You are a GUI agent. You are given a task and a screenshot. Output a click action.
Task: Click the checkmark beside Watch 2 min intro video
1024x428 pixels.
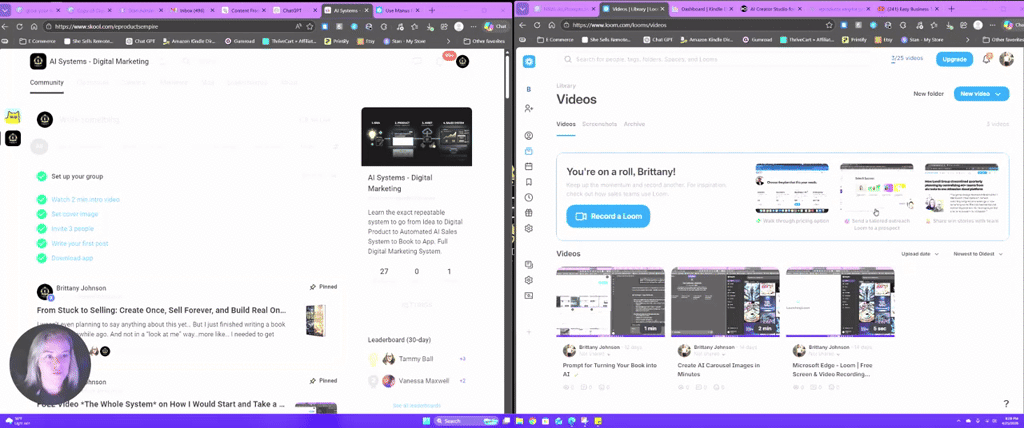[x=42, y=199]
